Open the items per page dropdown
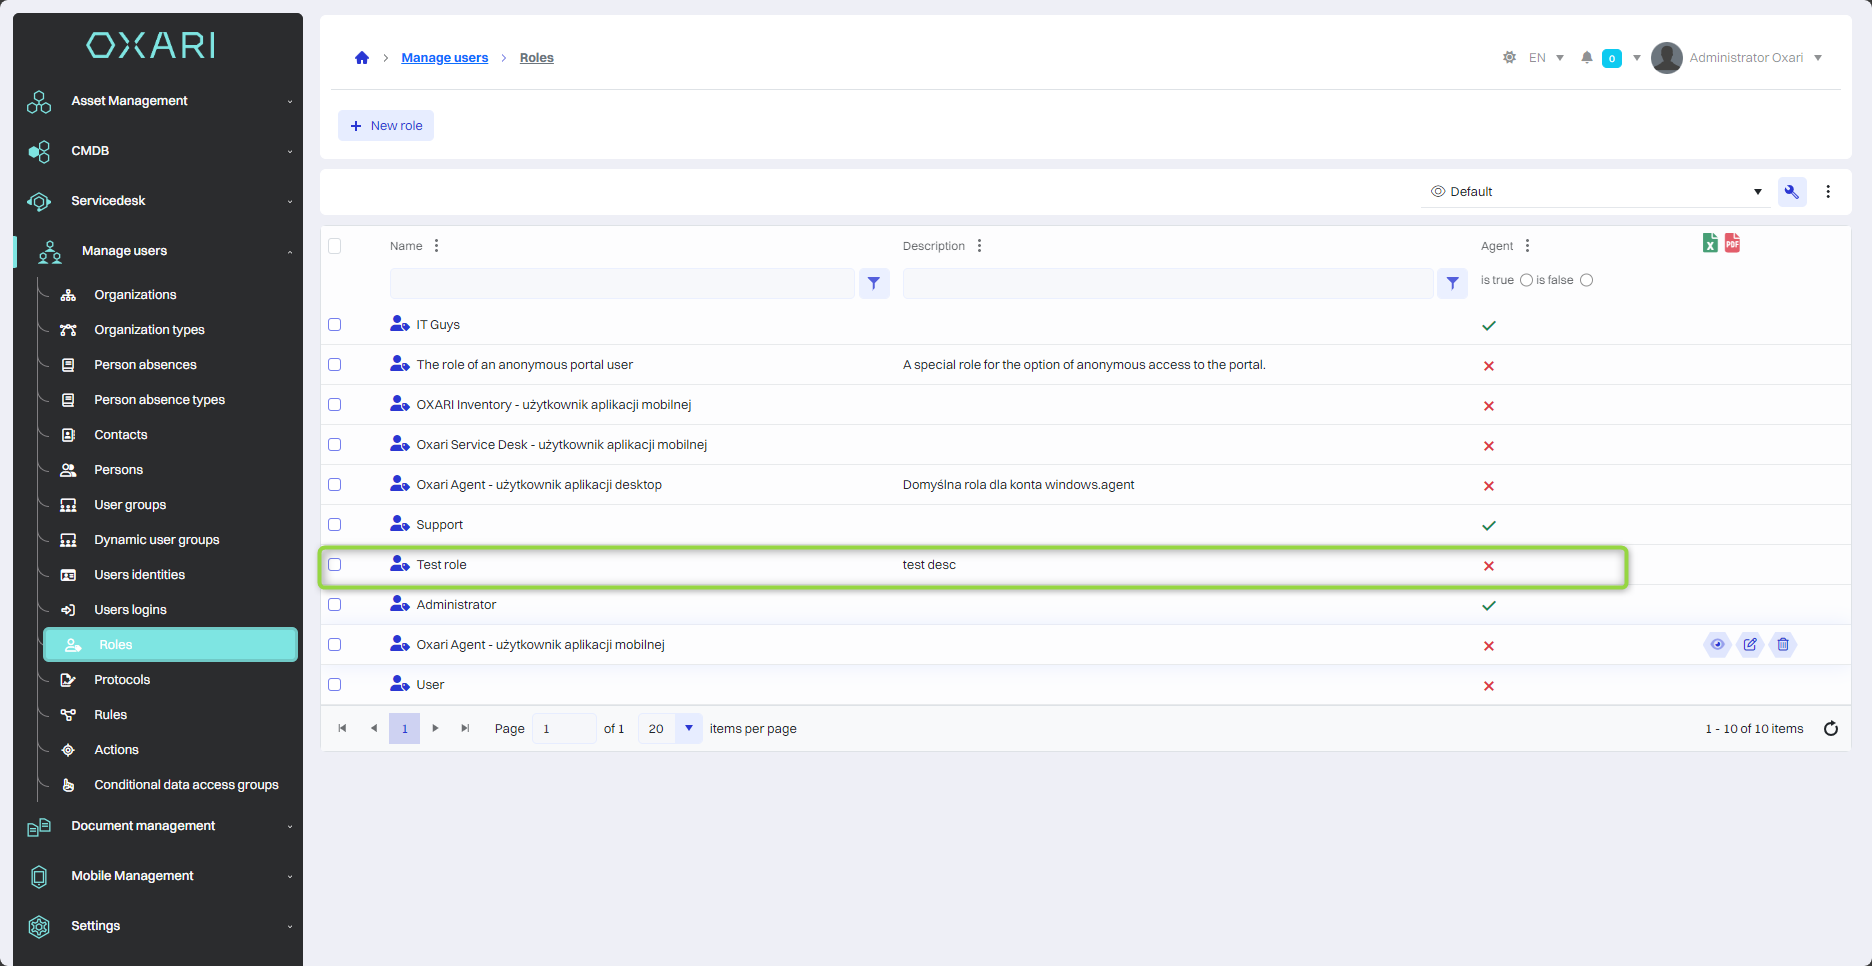 point(688,729)
